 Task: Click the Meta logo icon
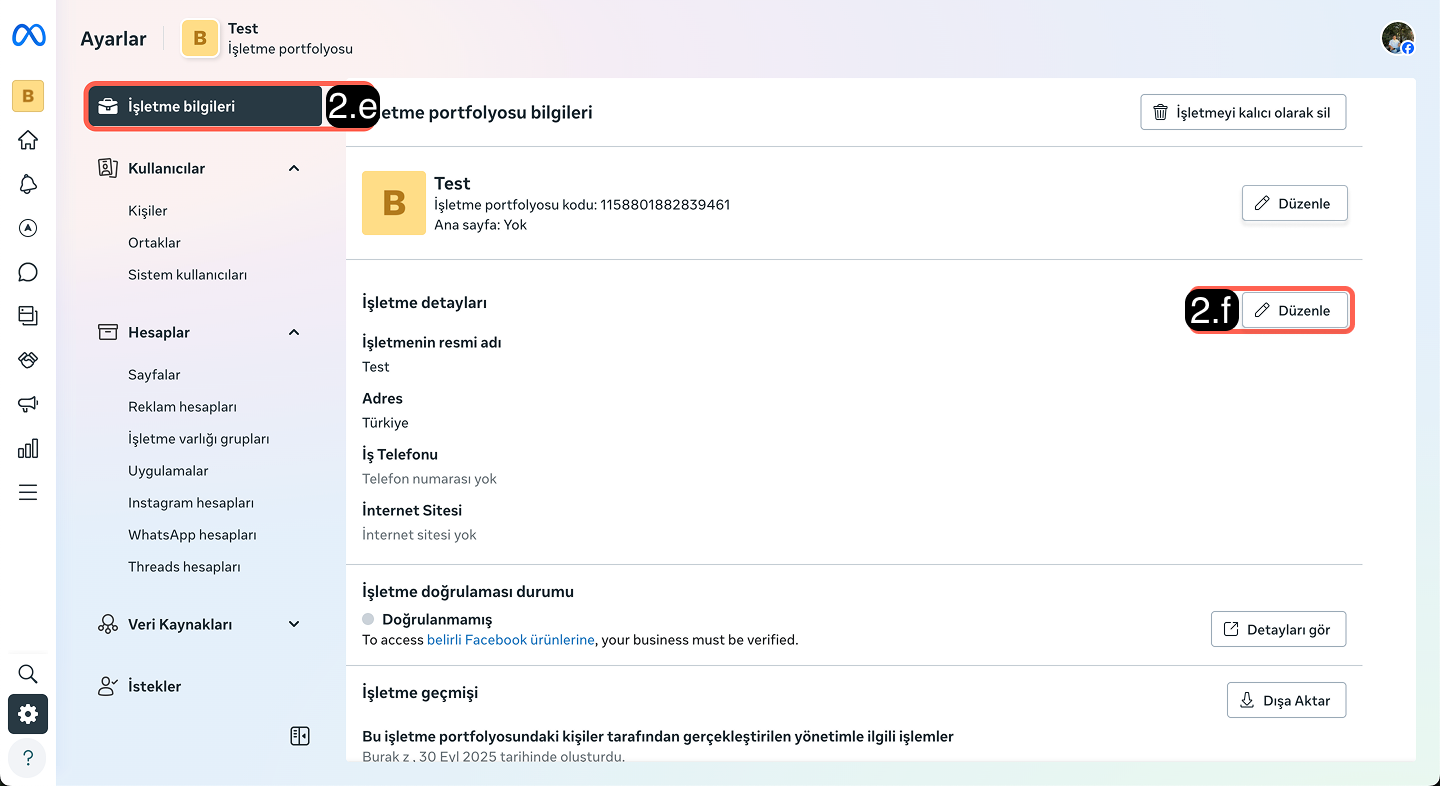coord(28,36)
